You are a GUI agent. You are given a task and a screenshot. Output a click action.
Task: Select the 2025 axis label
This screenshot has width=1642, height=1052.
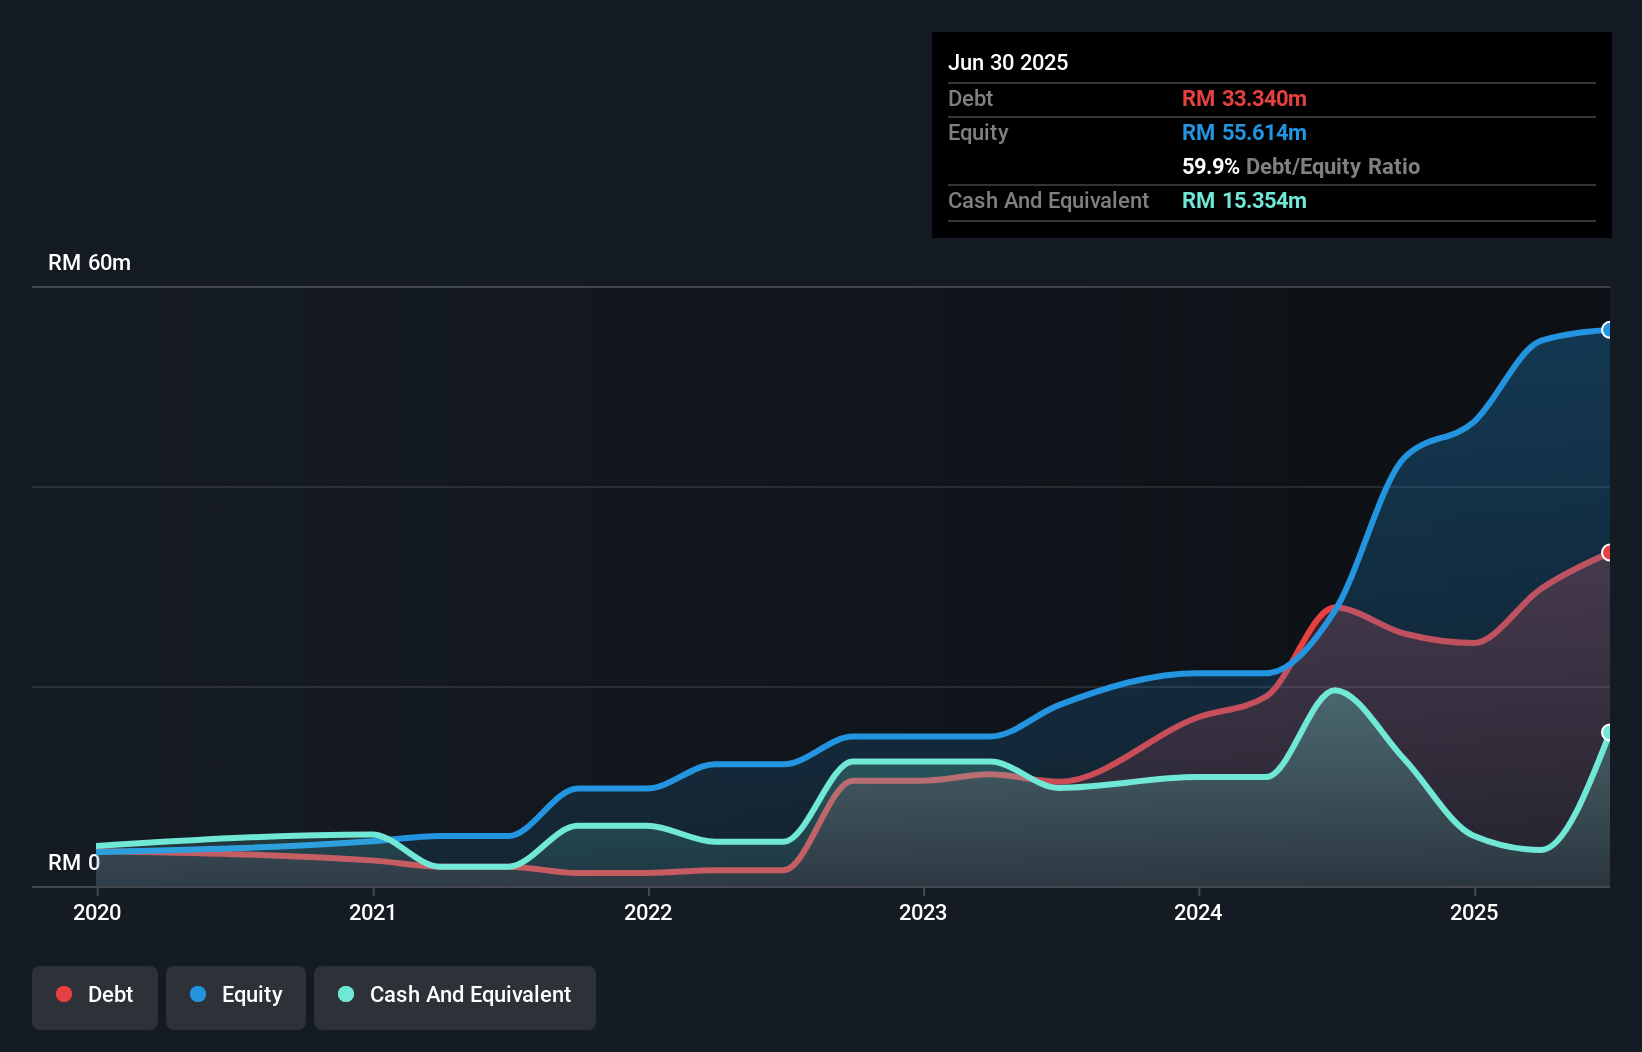tap(1475, 912)
